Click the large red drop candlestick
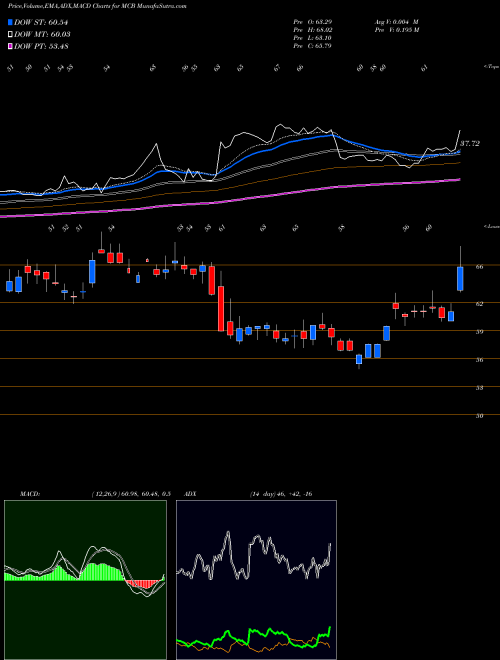 (x=221, y=309)
